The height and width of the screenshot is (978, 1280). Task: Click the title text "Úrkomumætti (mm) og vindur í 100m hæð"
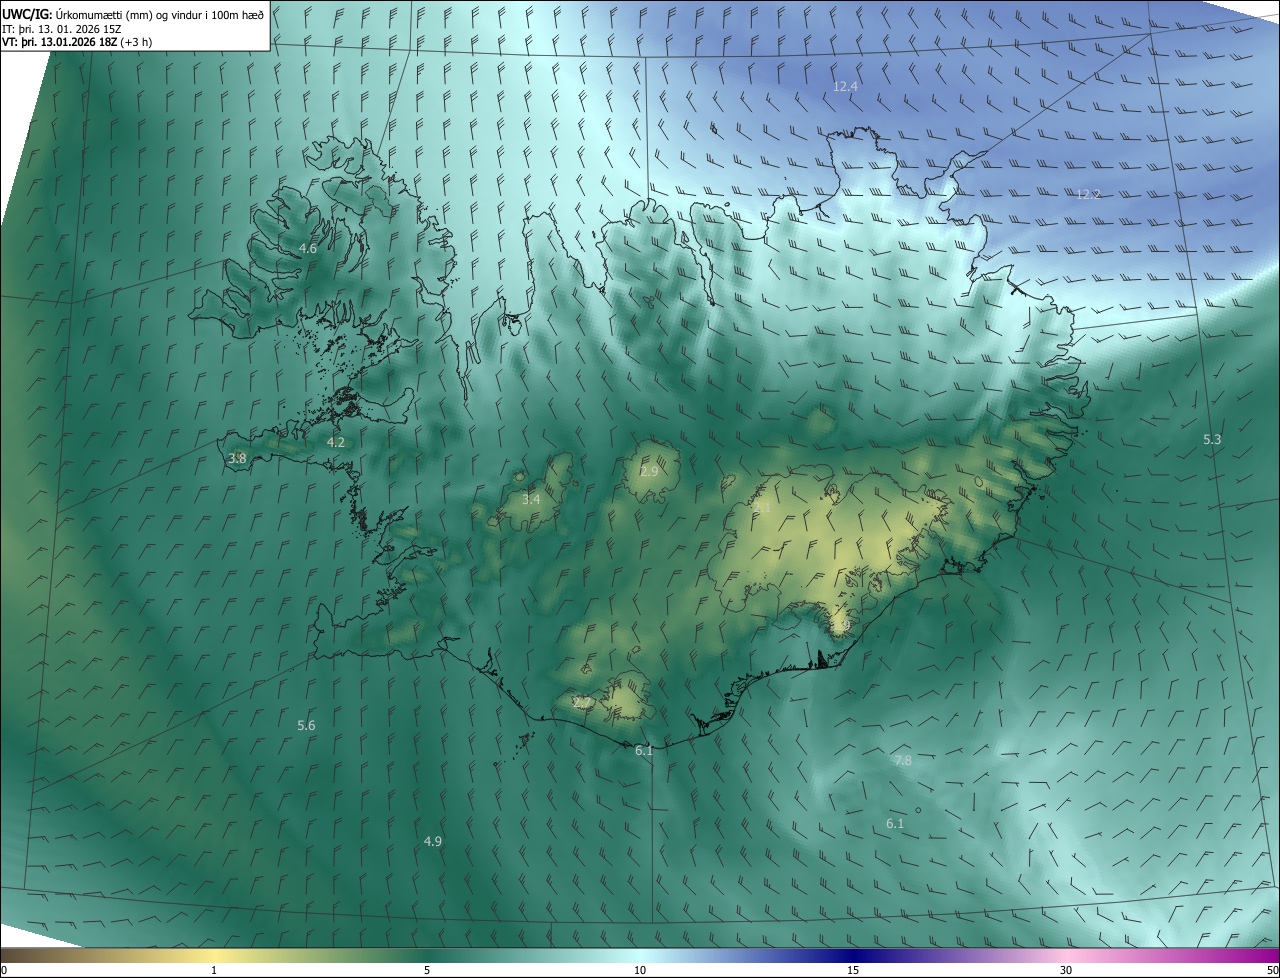pos(158,14)
